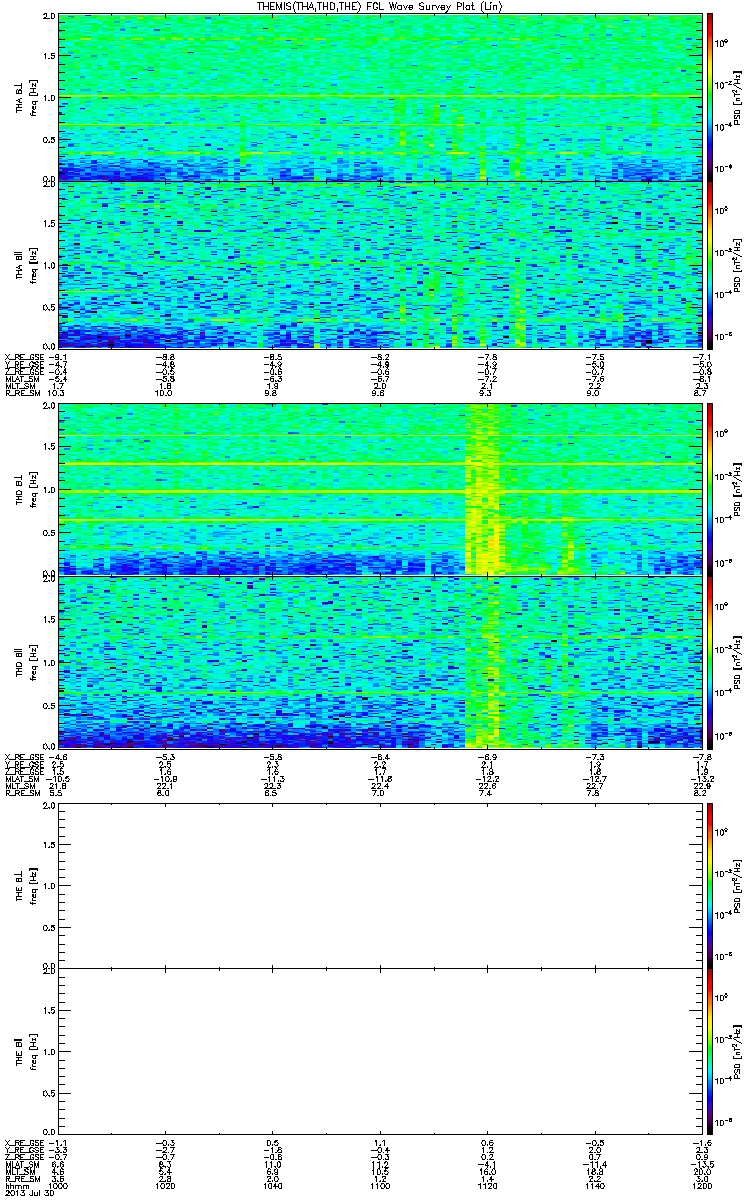Click the color bar beside THD B-perpendicular panel
This screenshot has width=750, height=1200.
[711, 490]
